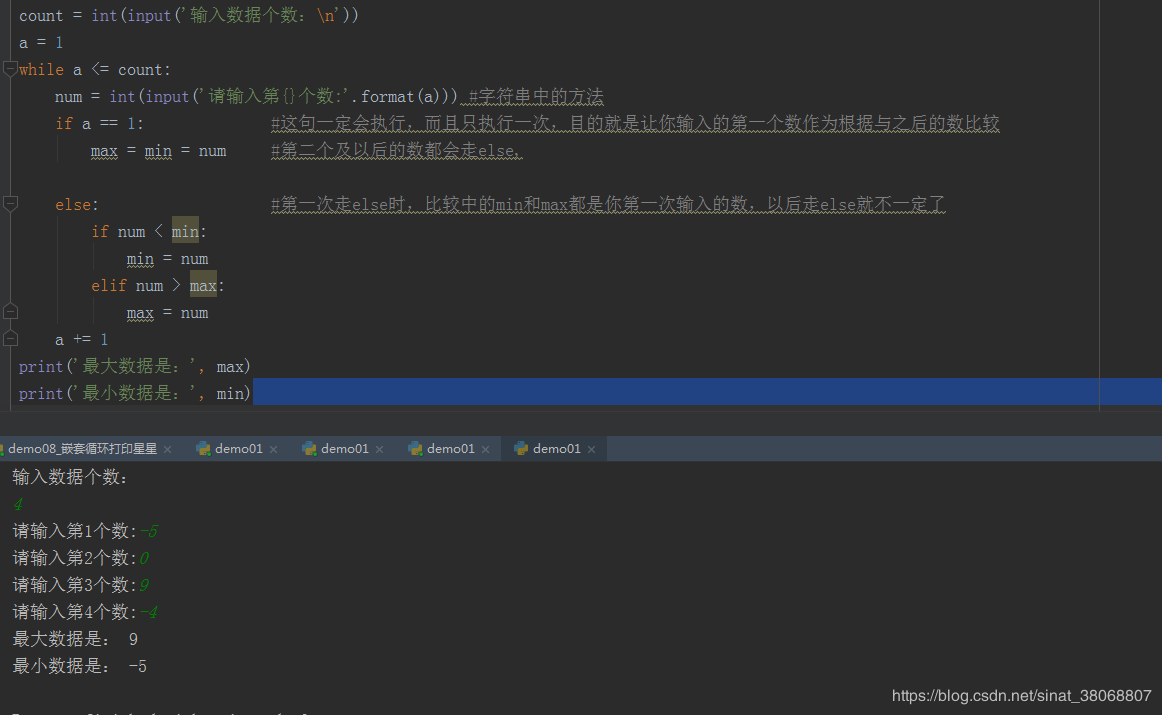This screenshot has height=715, width=1162.
Task: Click the Python icon on the active demo01 tab
Action: [x=521, y=449]
